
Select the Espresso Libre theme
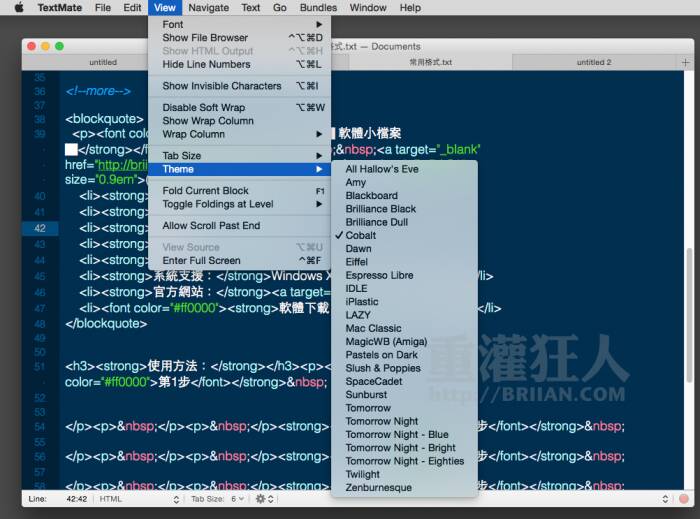(x=404, y=275)
